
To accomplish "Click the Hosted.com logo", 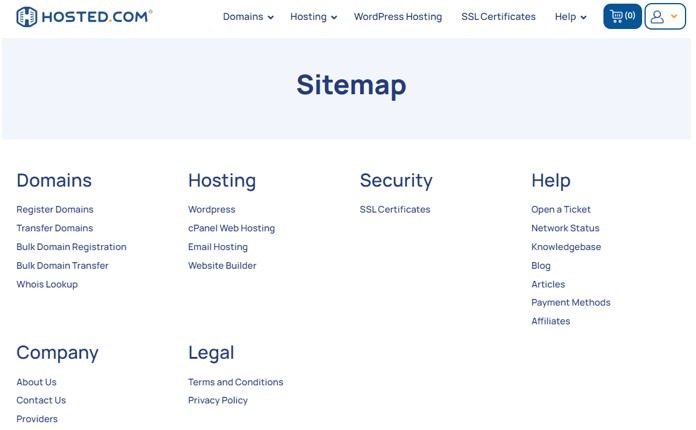I will click(x=84, y=17).
